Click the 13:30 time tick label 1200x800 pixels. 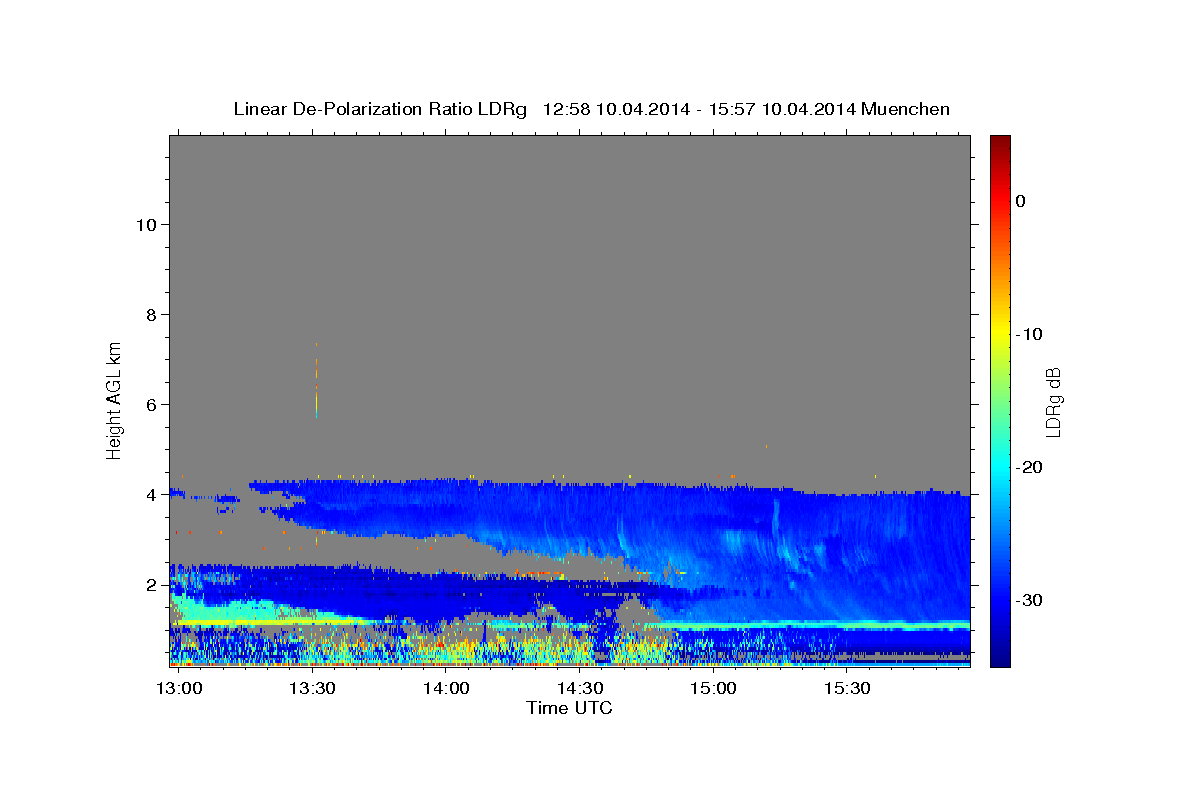[312, 689]
